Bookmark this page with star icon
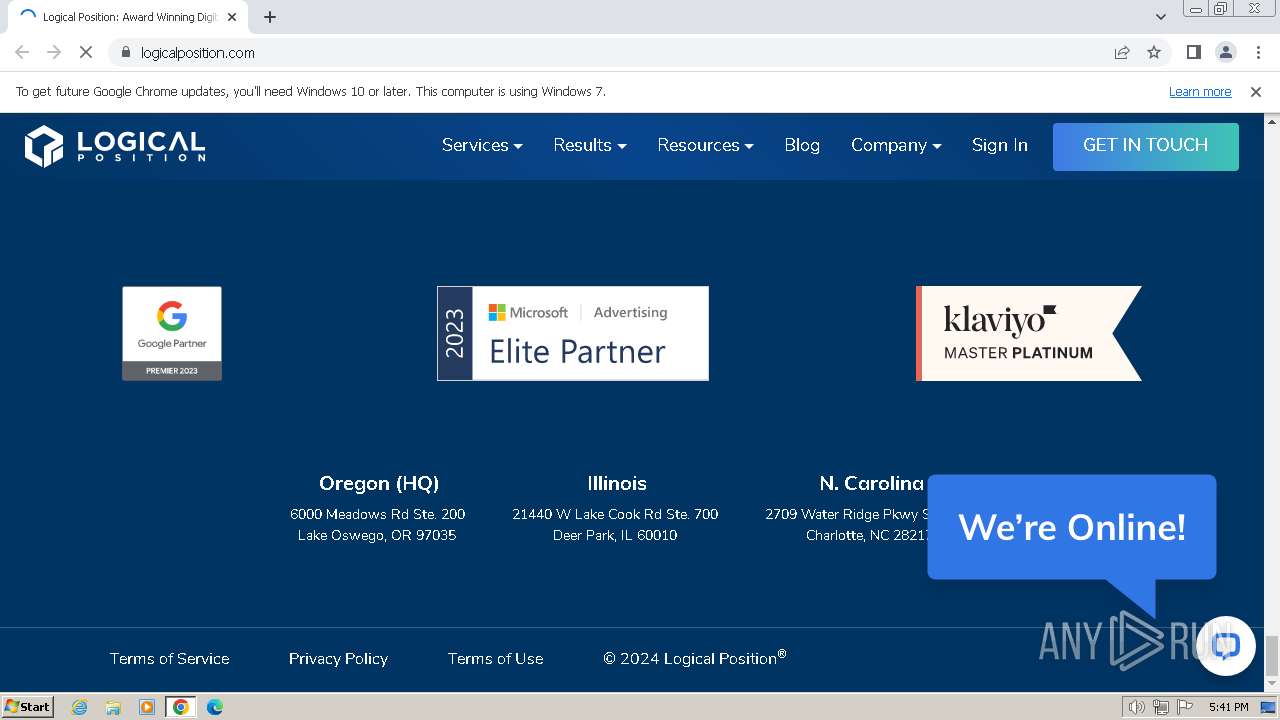1280x720 pixels. (x=1154, y=52)
